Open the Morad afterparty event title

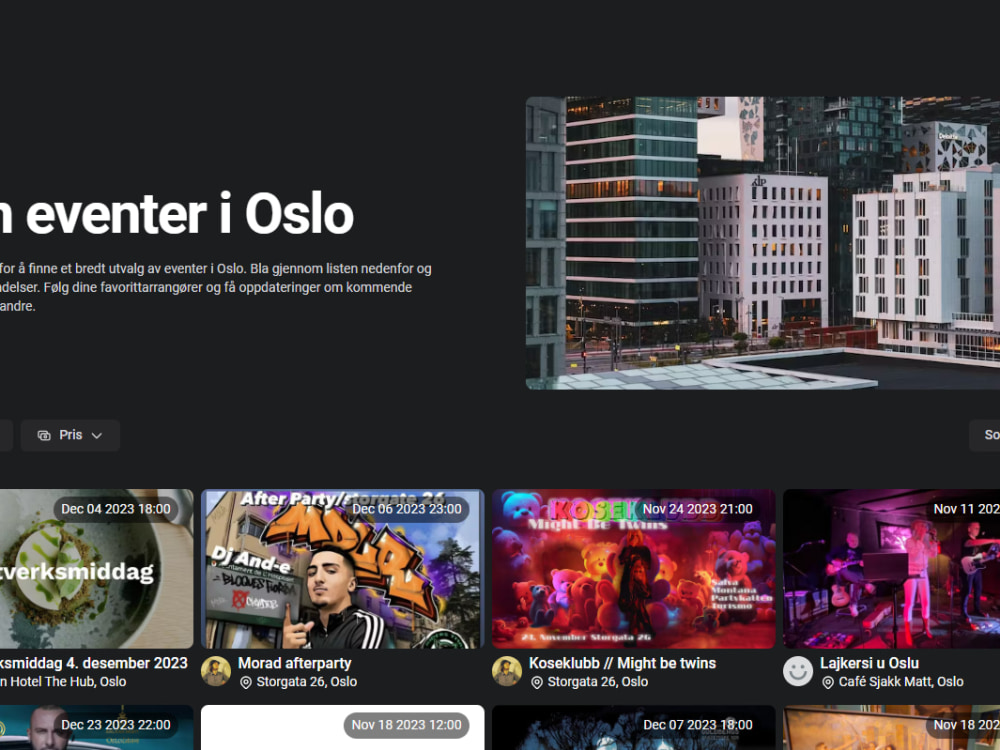[295, 663]
